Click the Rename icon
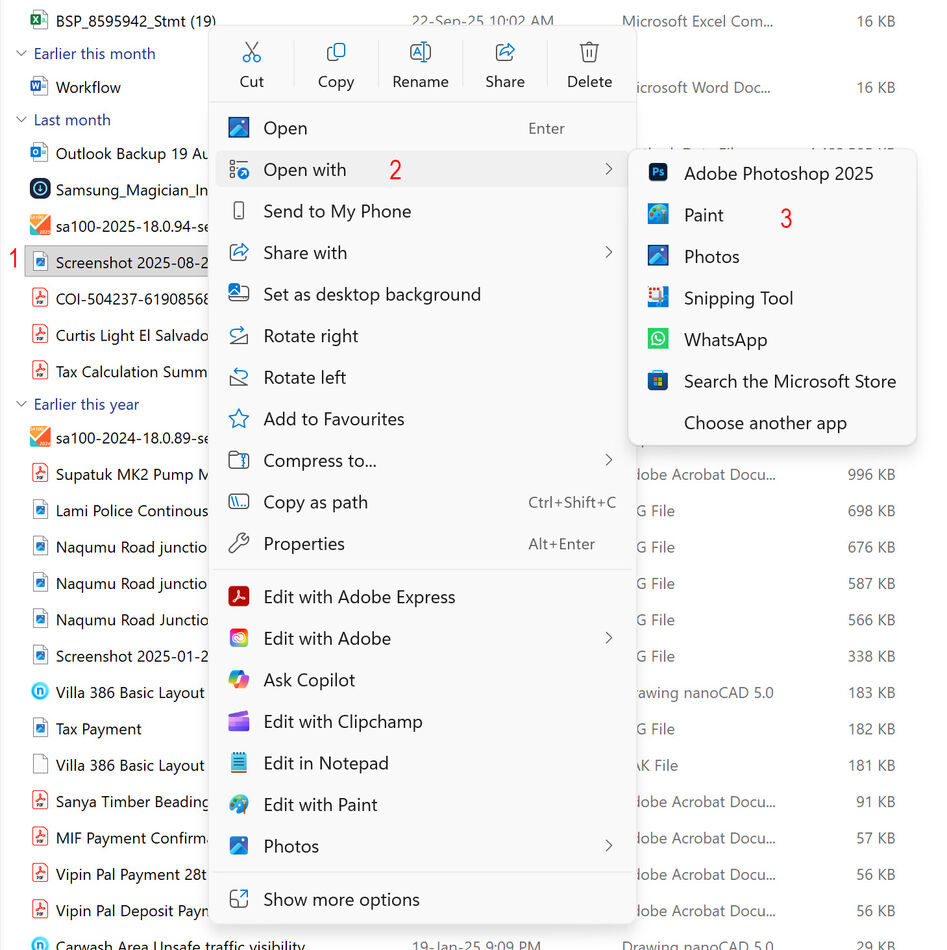This screenshot has width=947, height=950. point(420,52)
